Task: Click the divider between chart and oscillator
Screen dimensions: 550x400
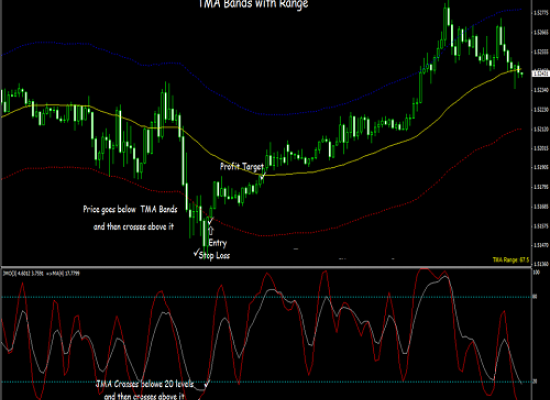Action: (267, 267)
